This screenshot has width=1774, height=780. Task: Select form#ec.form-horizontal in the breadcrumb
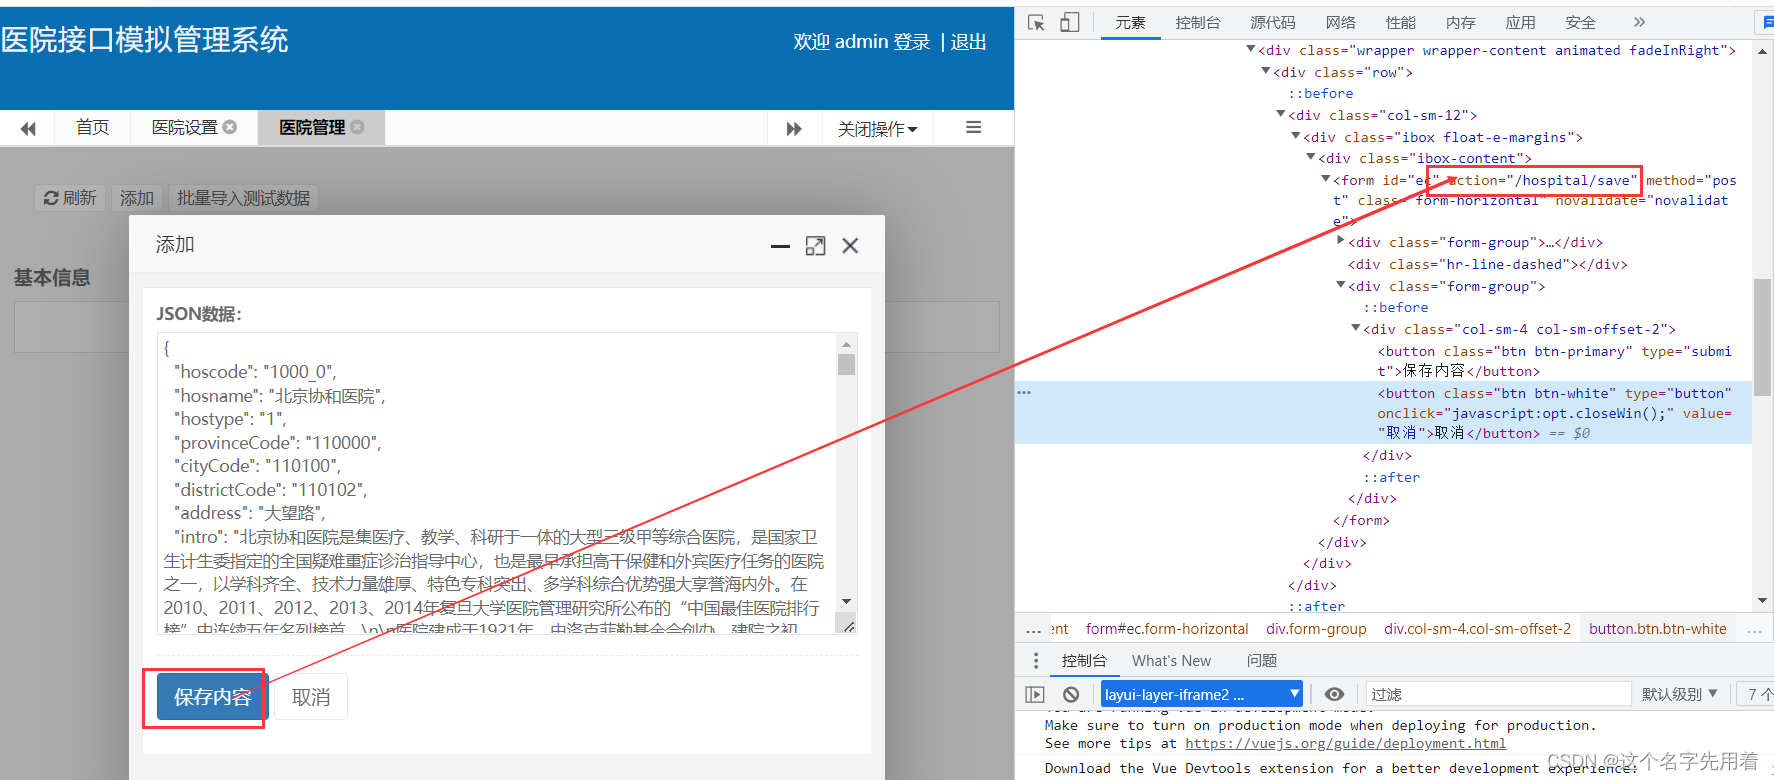[1167, 629]
